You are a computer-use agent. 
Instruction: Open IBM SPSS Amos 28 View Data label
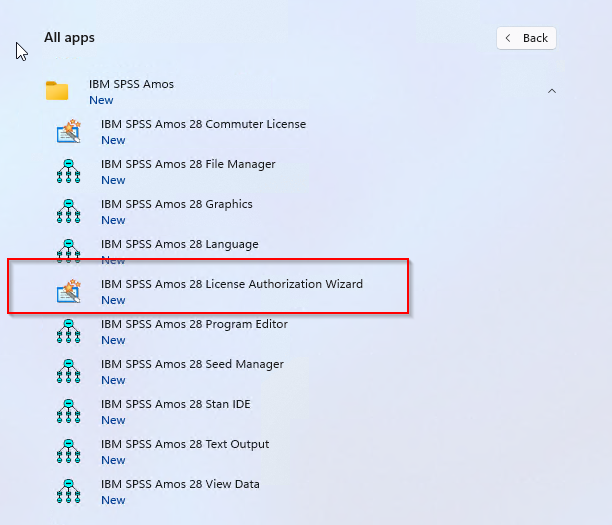tap(180, 485)
